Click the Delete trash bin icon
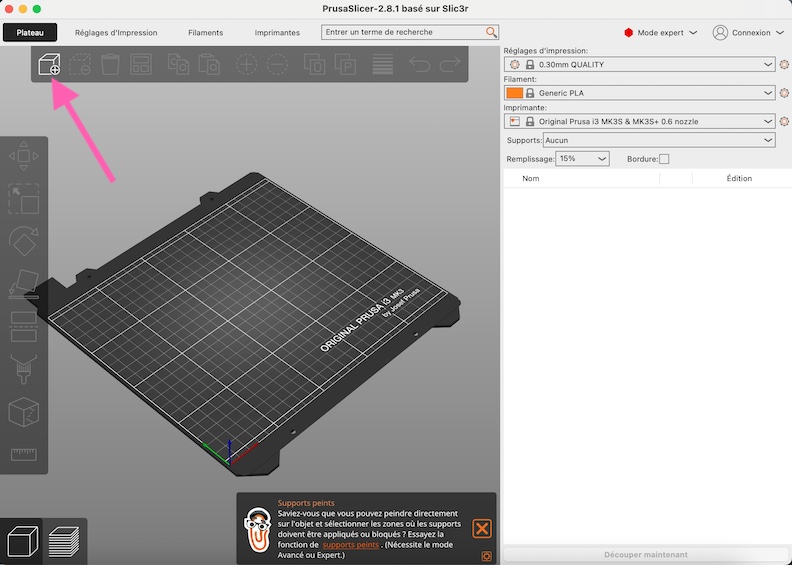This screenshot has width=792, height=565. [x=110, y=64]
